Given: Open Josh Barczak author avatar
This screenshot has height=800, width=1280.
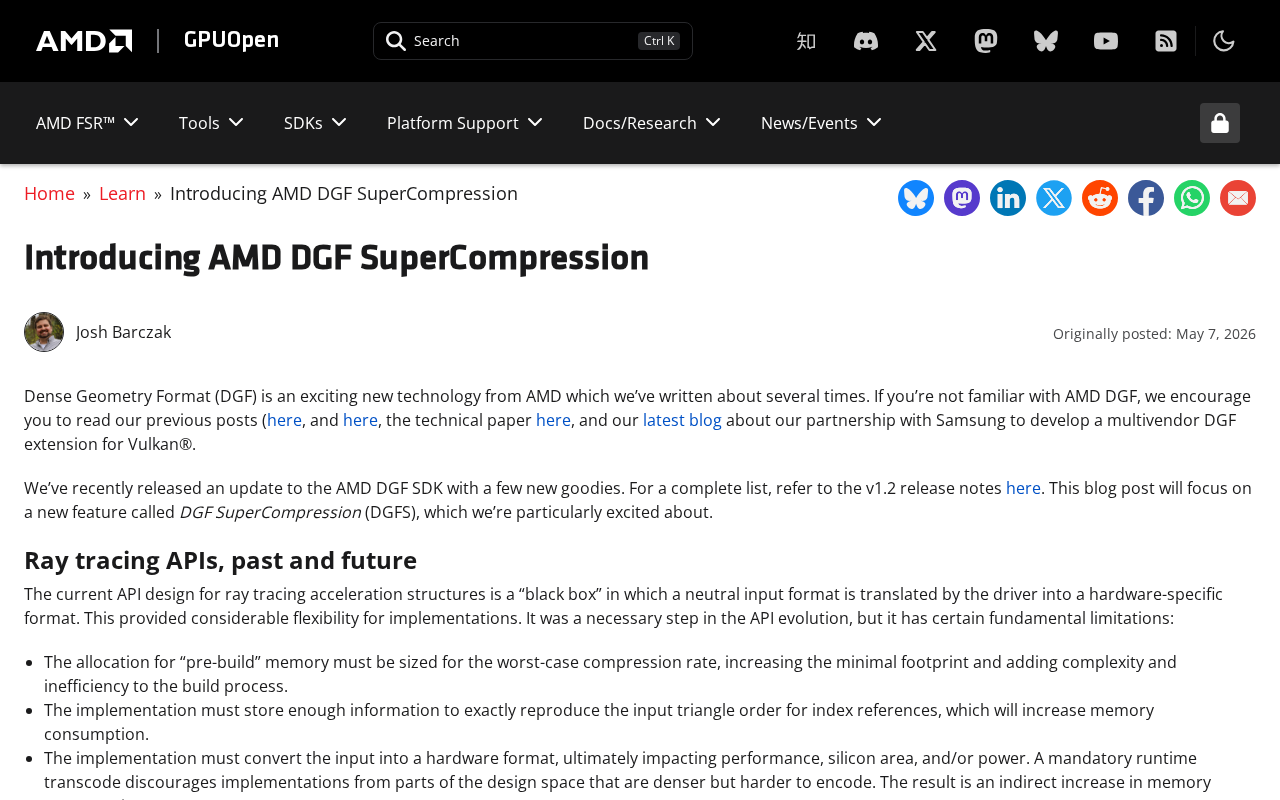Looking at the screenshot, I should [44, 332].
